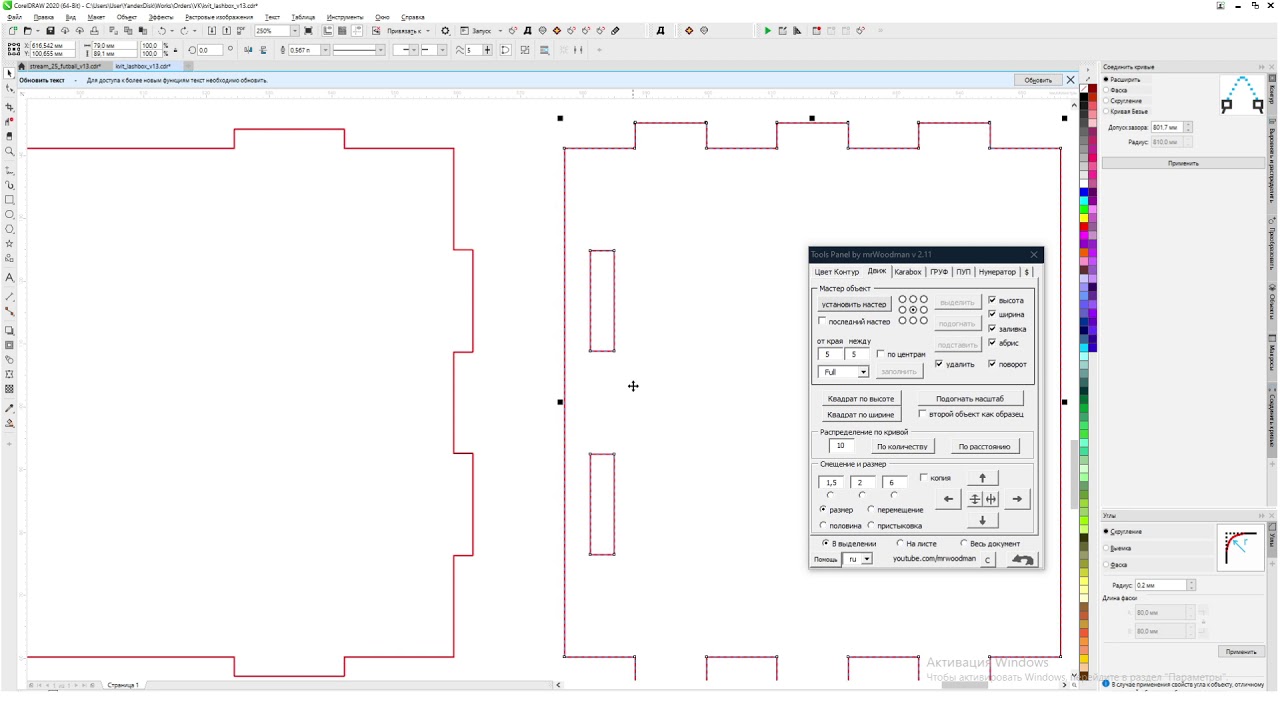
Task: Click the up arrow in Tools Panel
Action: [x=982, y=478]
